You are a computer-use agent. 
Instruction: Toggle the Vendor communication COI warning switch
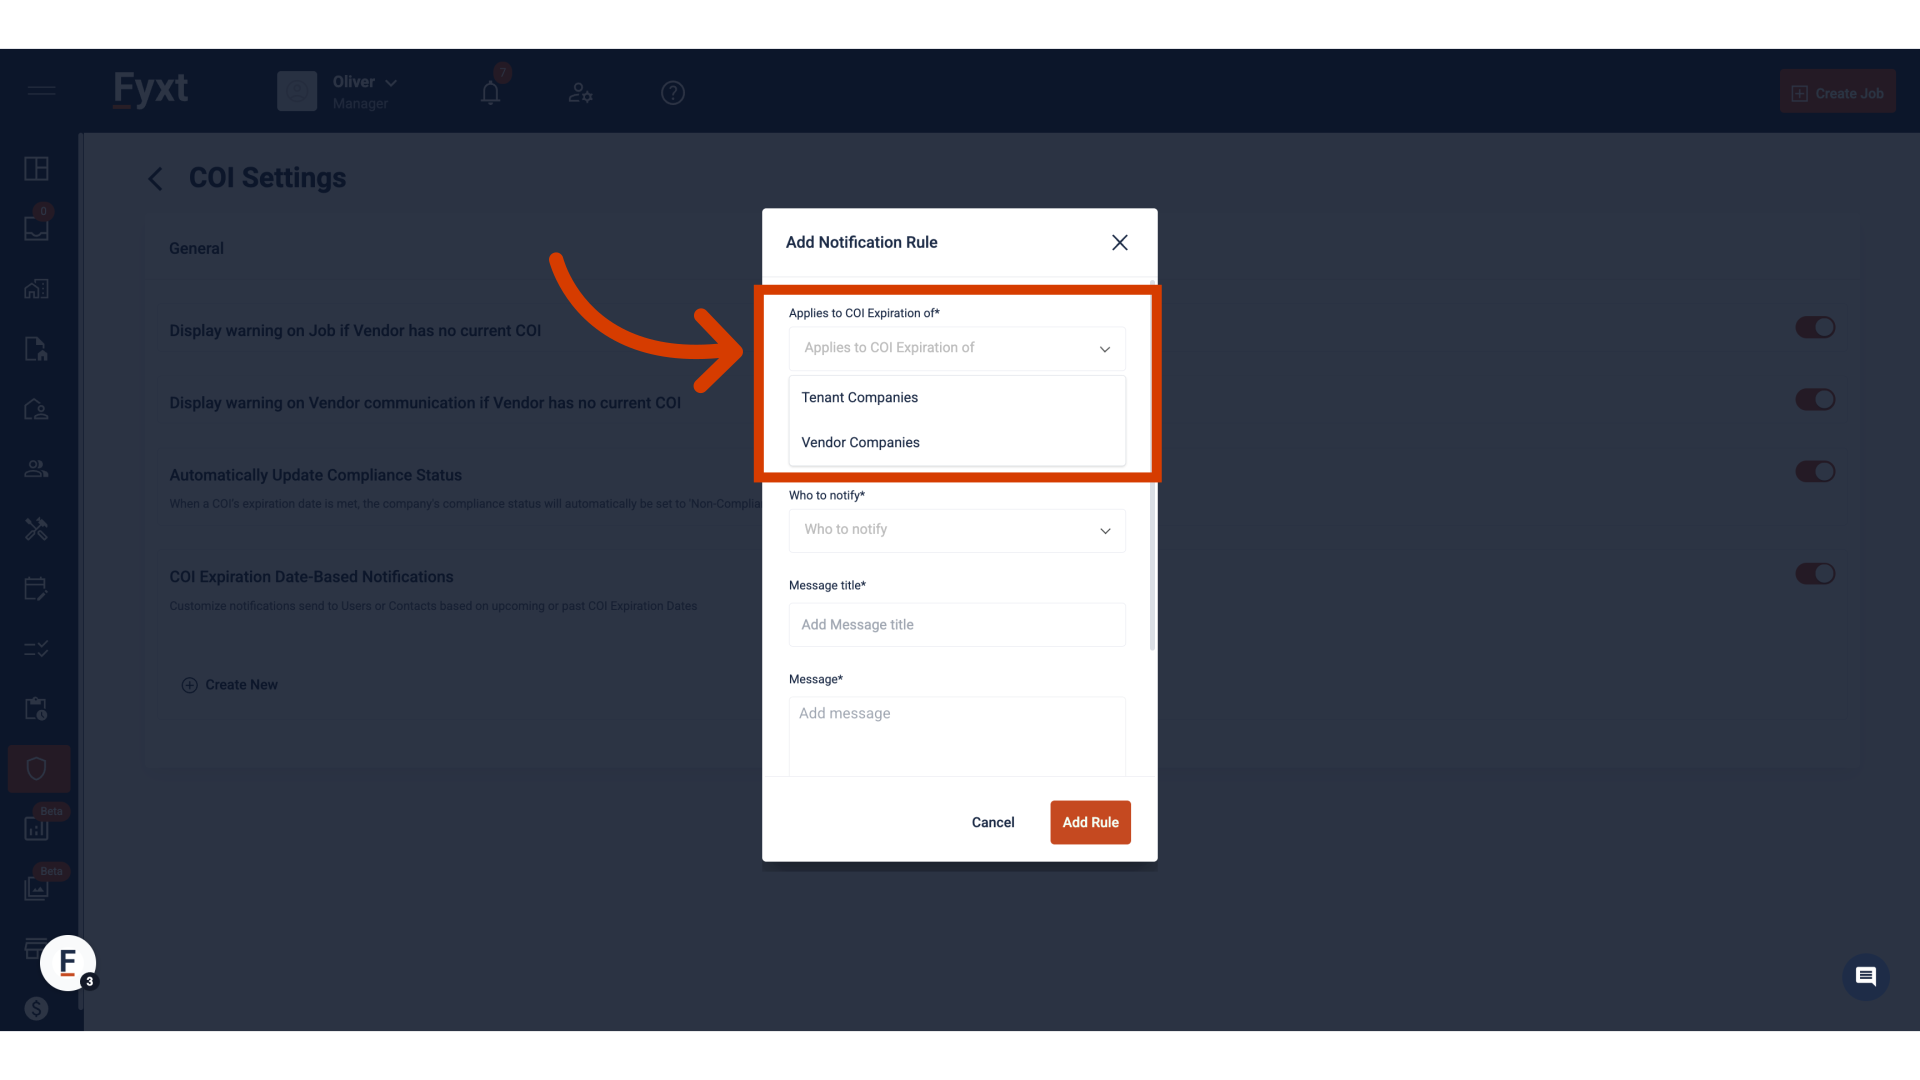click(x=1815, y=399)
